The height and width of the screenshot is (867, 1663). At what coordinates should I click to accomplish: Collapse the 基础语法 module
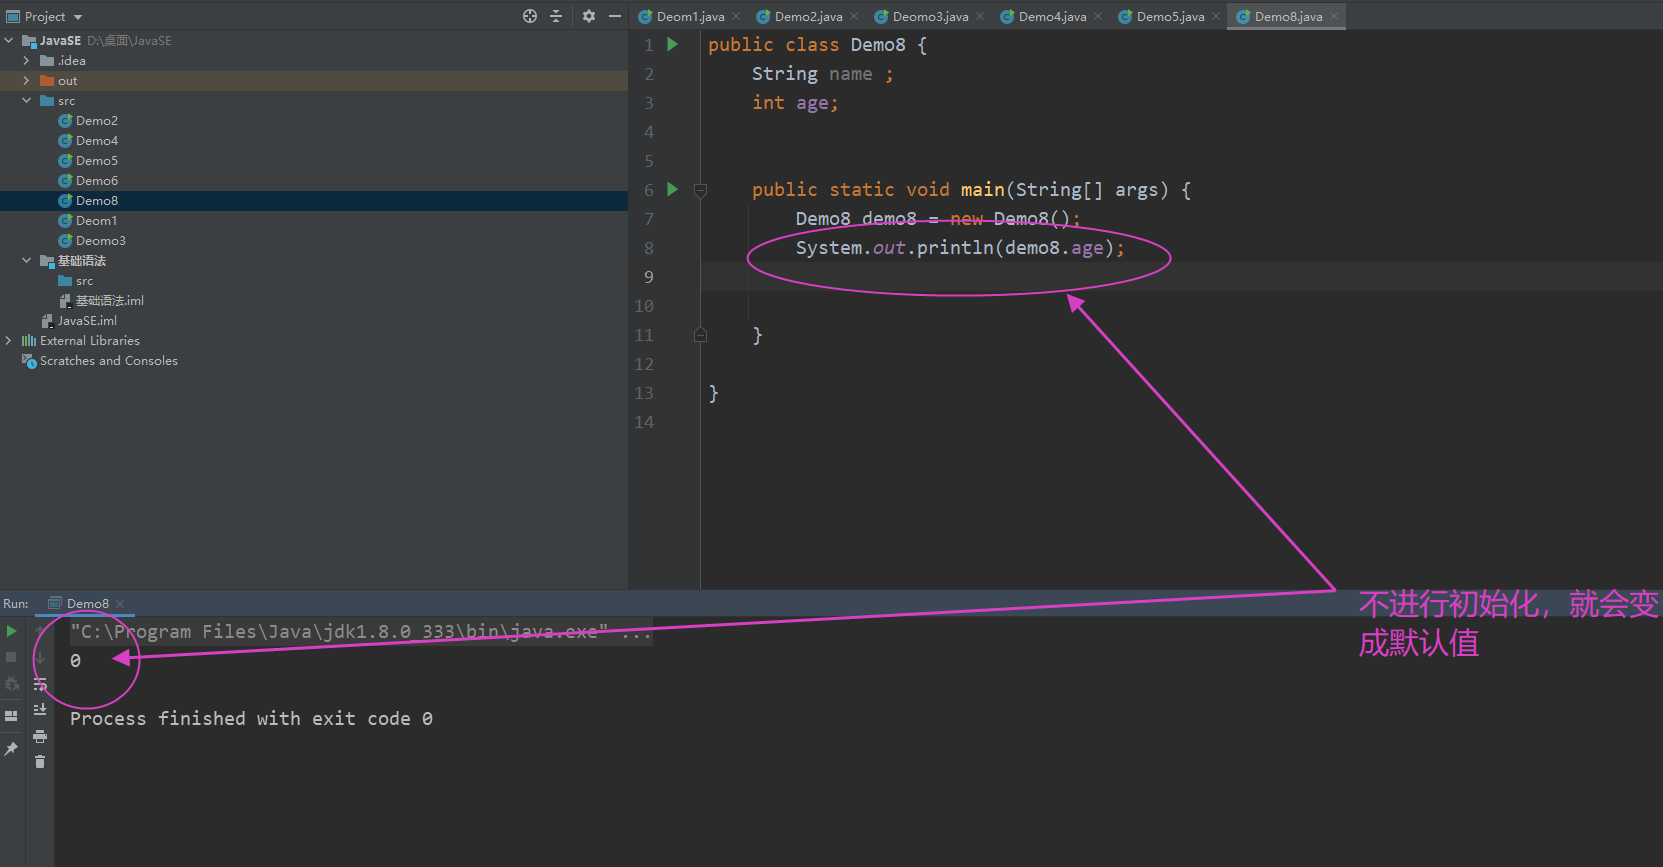(x=27, y=261)
